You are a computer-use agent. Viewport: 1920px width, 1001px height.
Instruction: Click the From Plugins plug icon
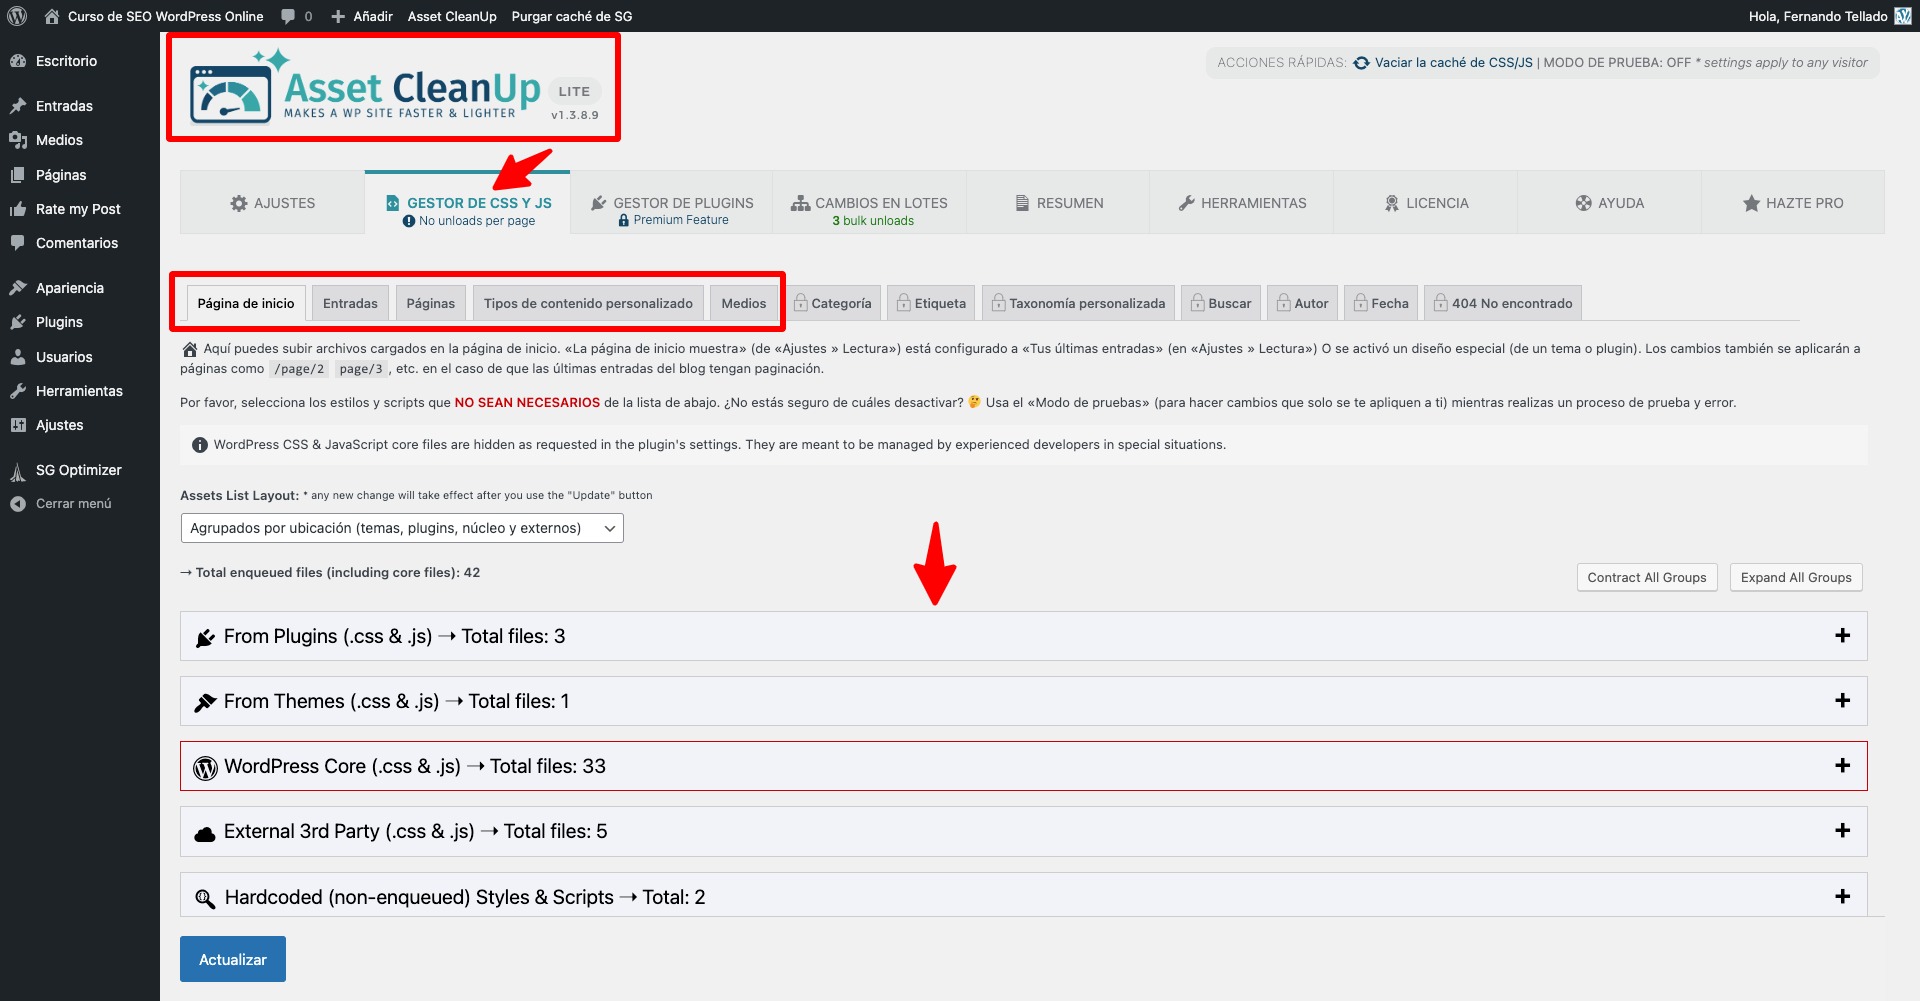point(205,638)
